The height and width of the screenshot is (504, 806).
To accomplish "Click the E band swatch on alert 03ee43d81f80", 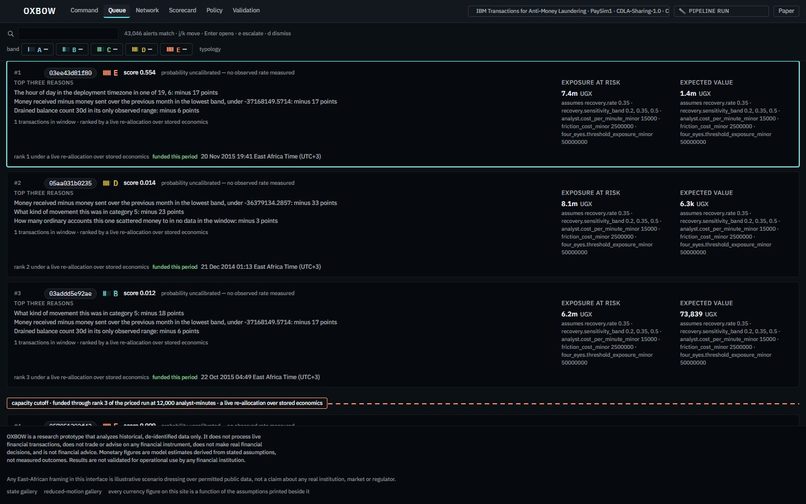I will (107, 73).
